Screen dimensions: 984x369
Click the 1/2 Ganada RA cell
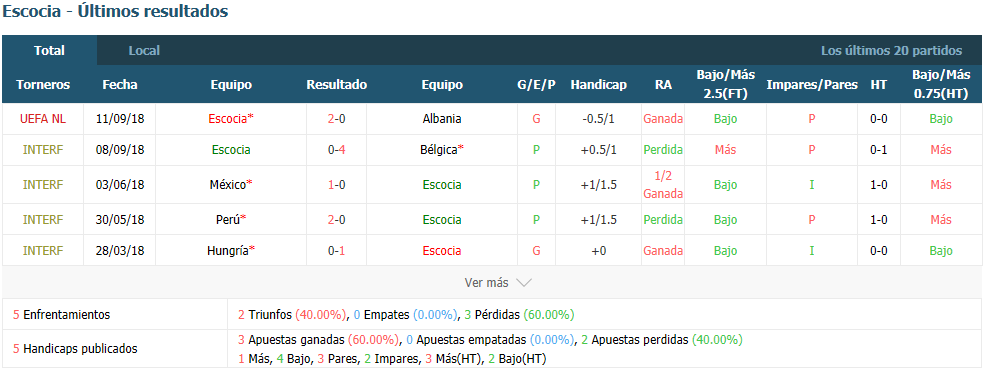(x=663, y=184)
